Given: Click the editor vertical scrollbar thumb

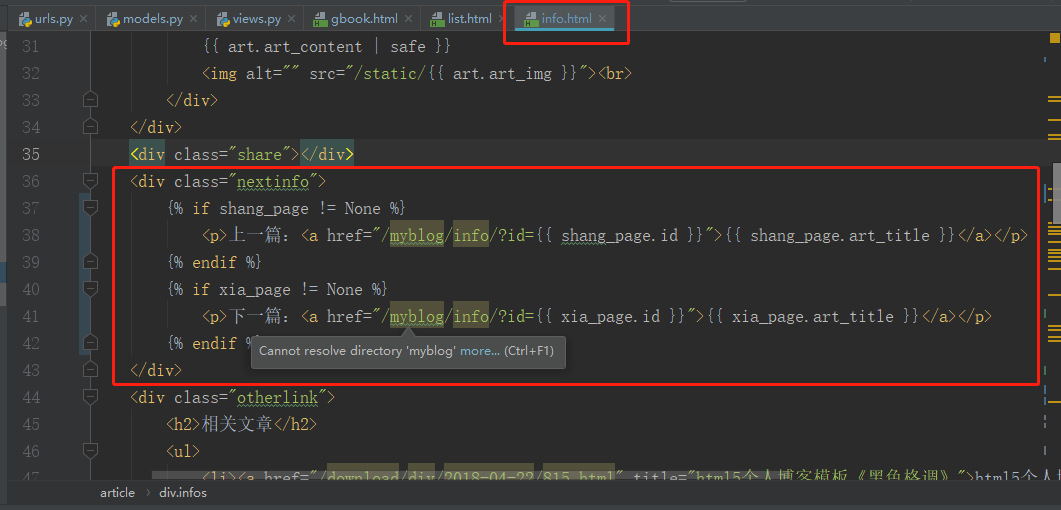Looking at the screenshot, I should [1056, 192].
